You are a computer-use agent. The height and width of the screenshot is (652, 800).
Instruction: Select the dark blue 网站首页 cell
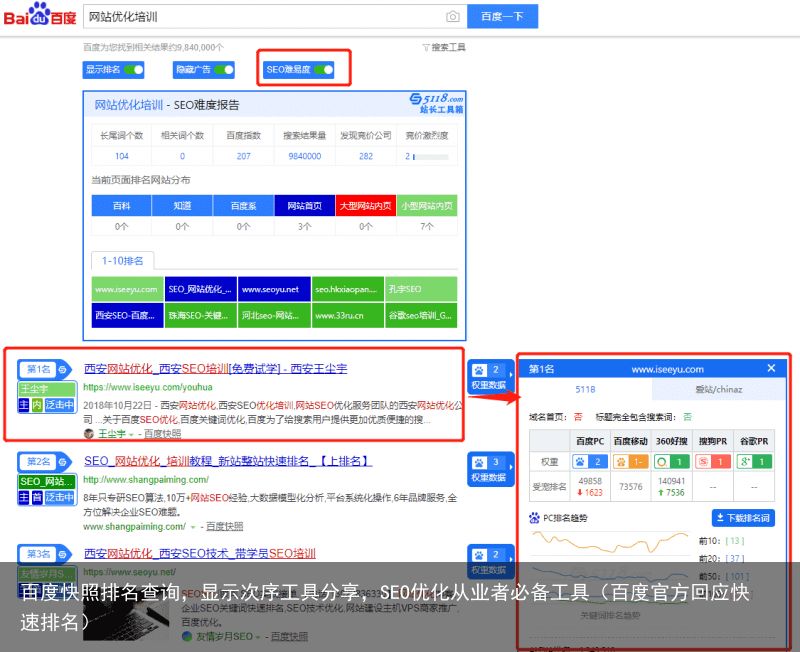pos(305,206)
